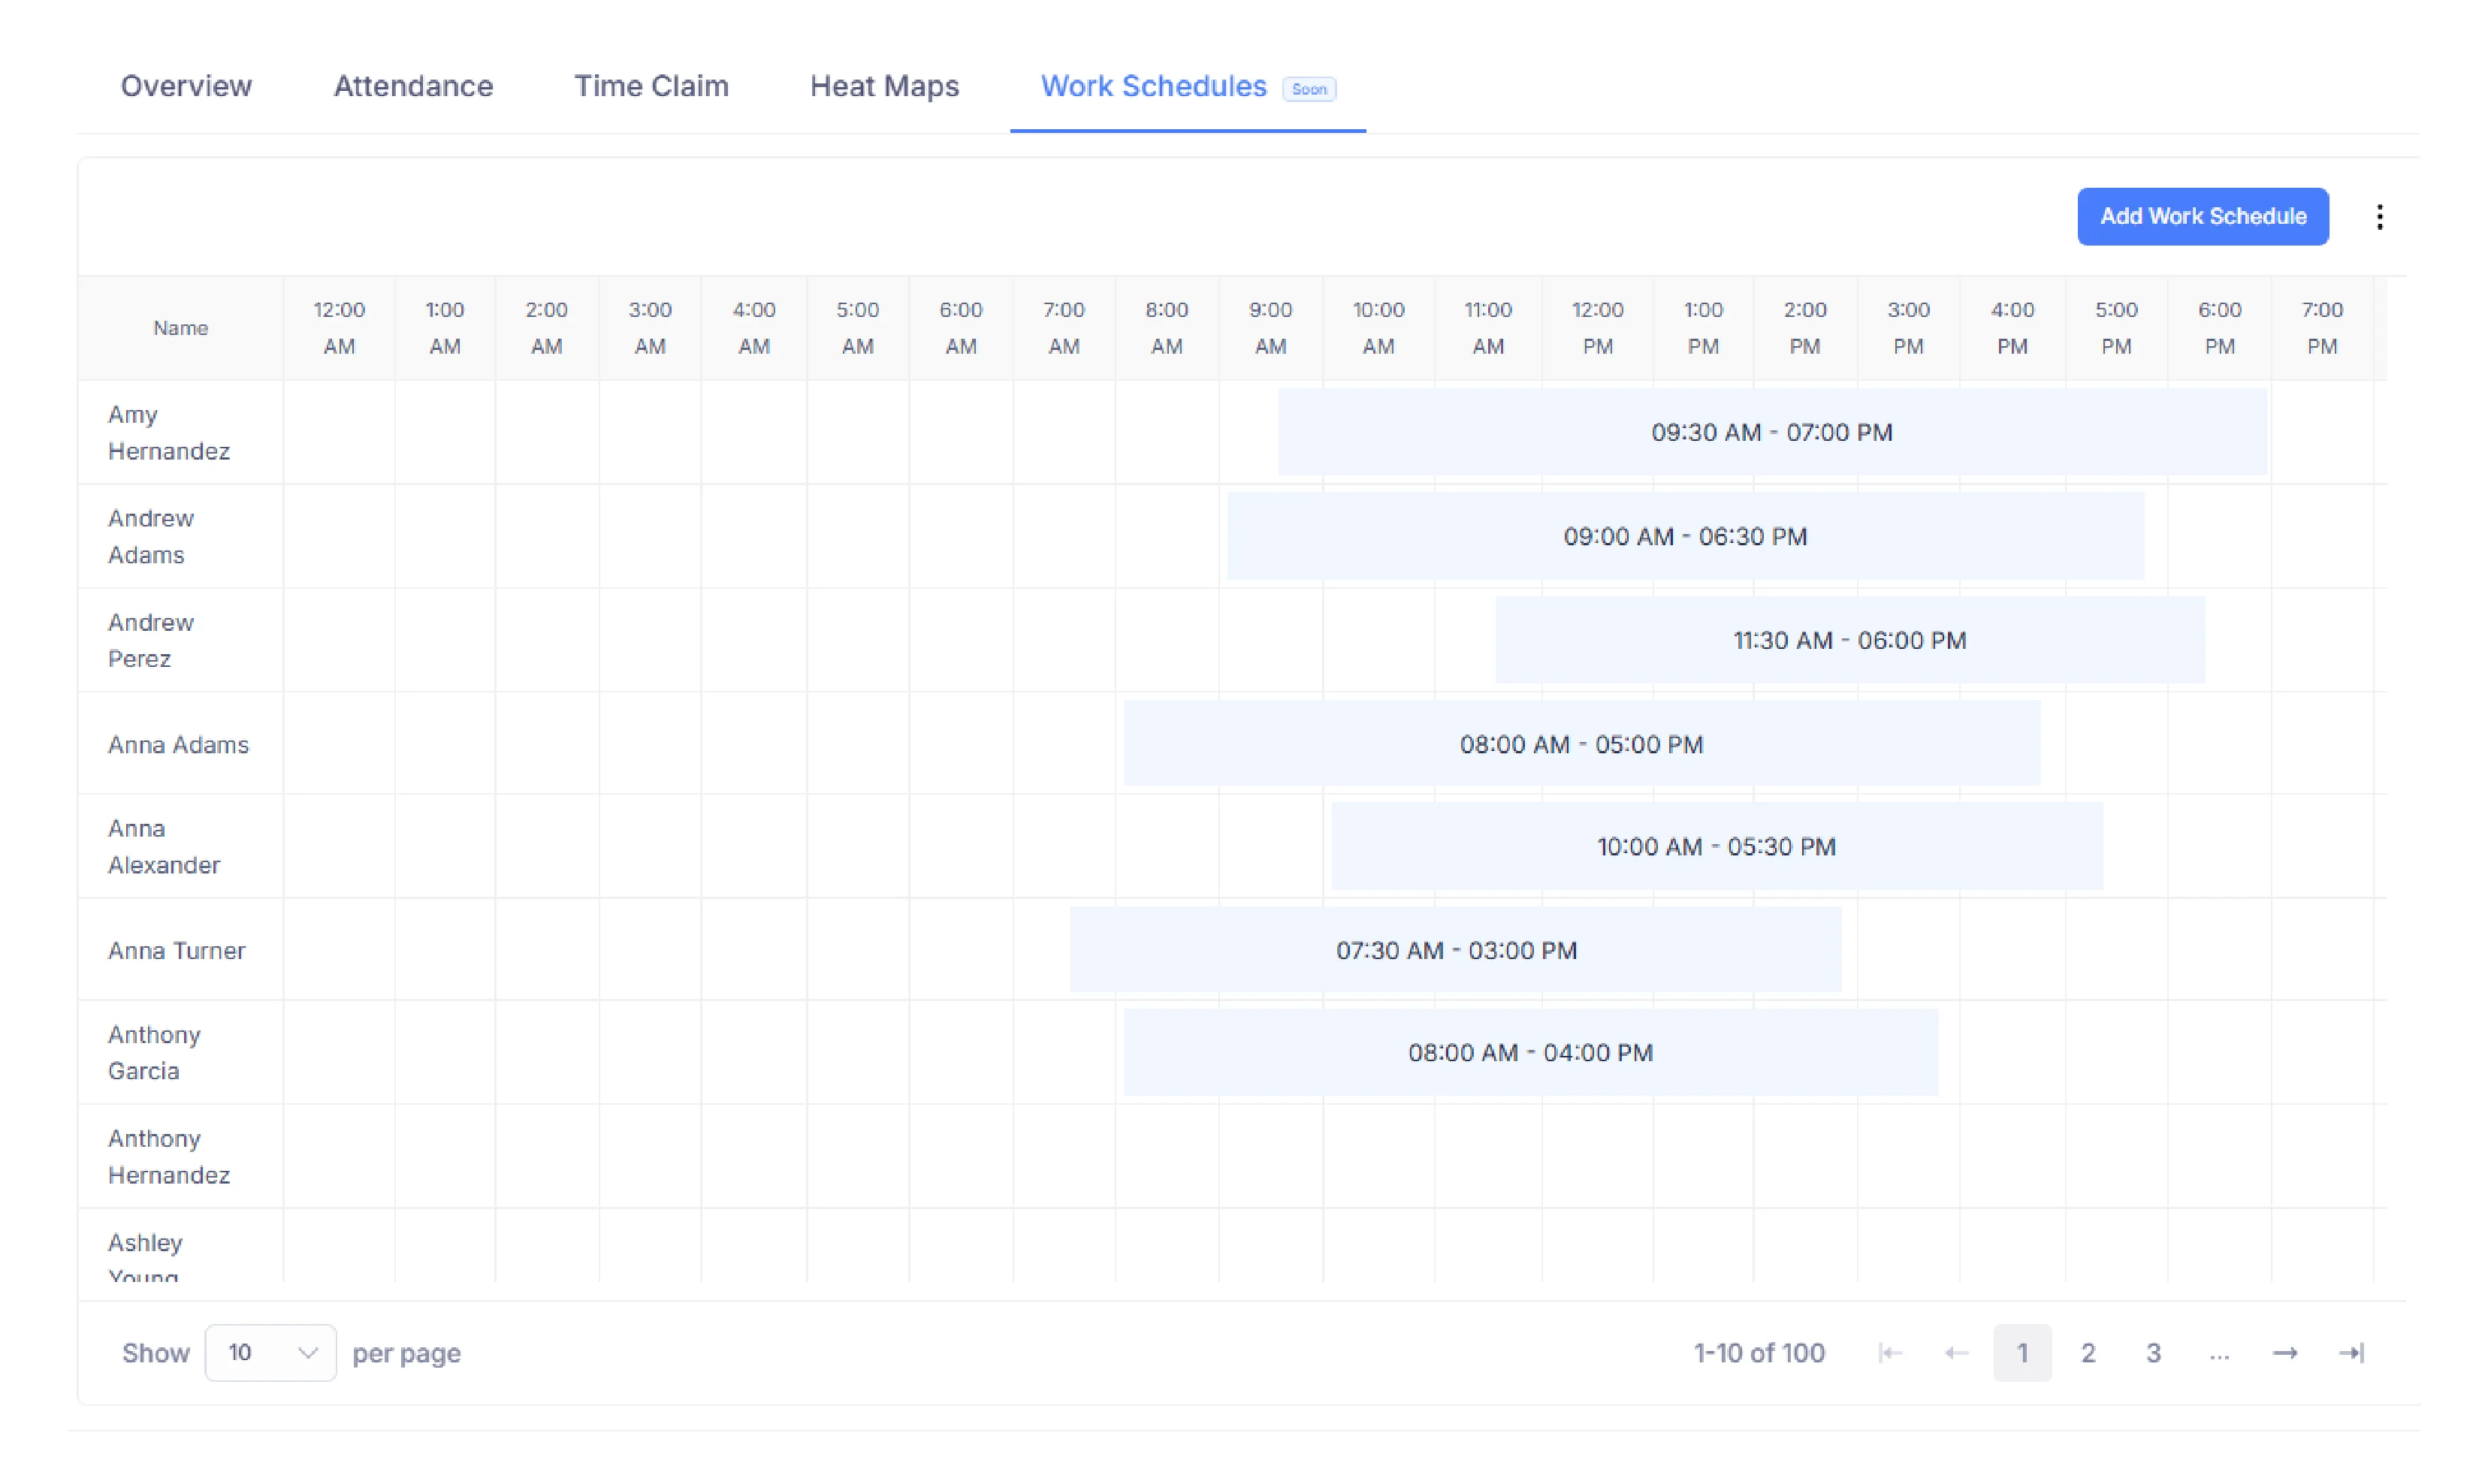
Task: Open the three-dot options menu
Action: 2380,216
